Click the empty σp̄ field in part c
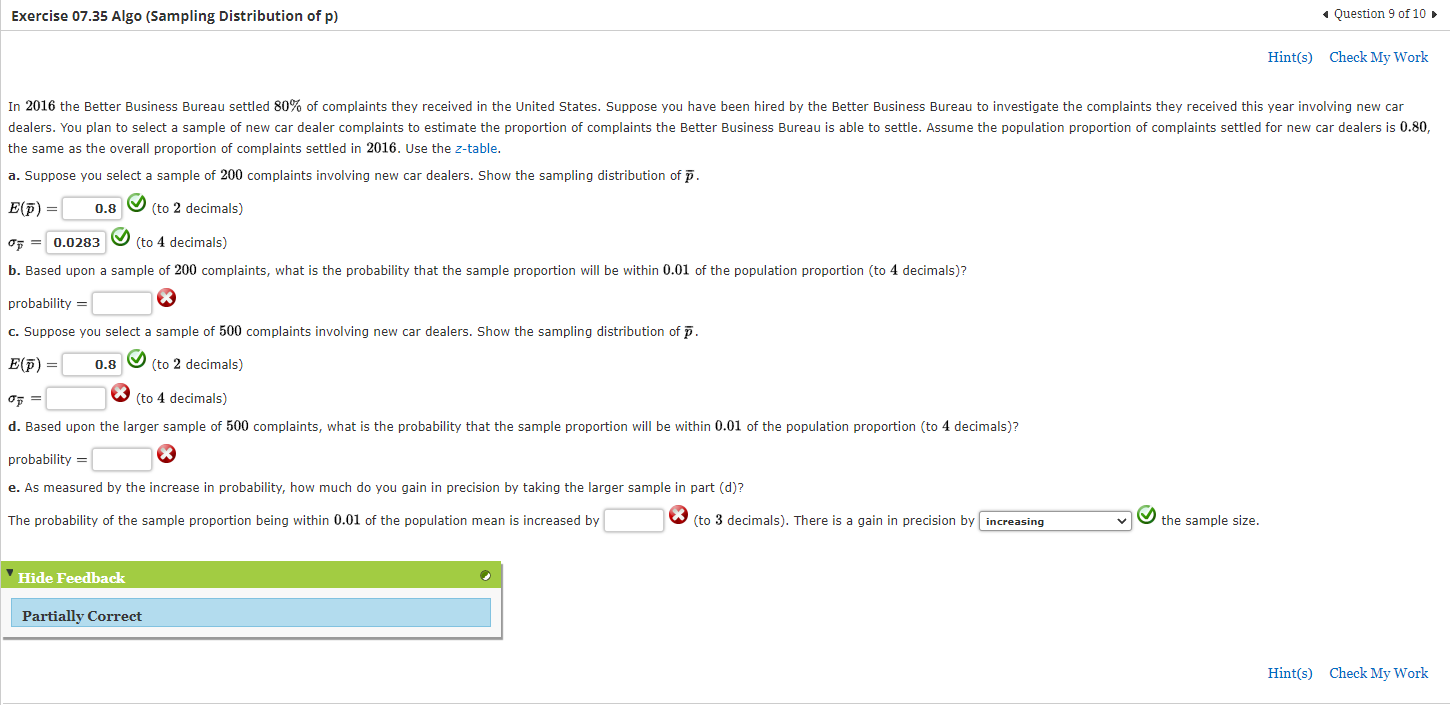The width and height of the screenshot is (1450, 705). coord(76,397)
